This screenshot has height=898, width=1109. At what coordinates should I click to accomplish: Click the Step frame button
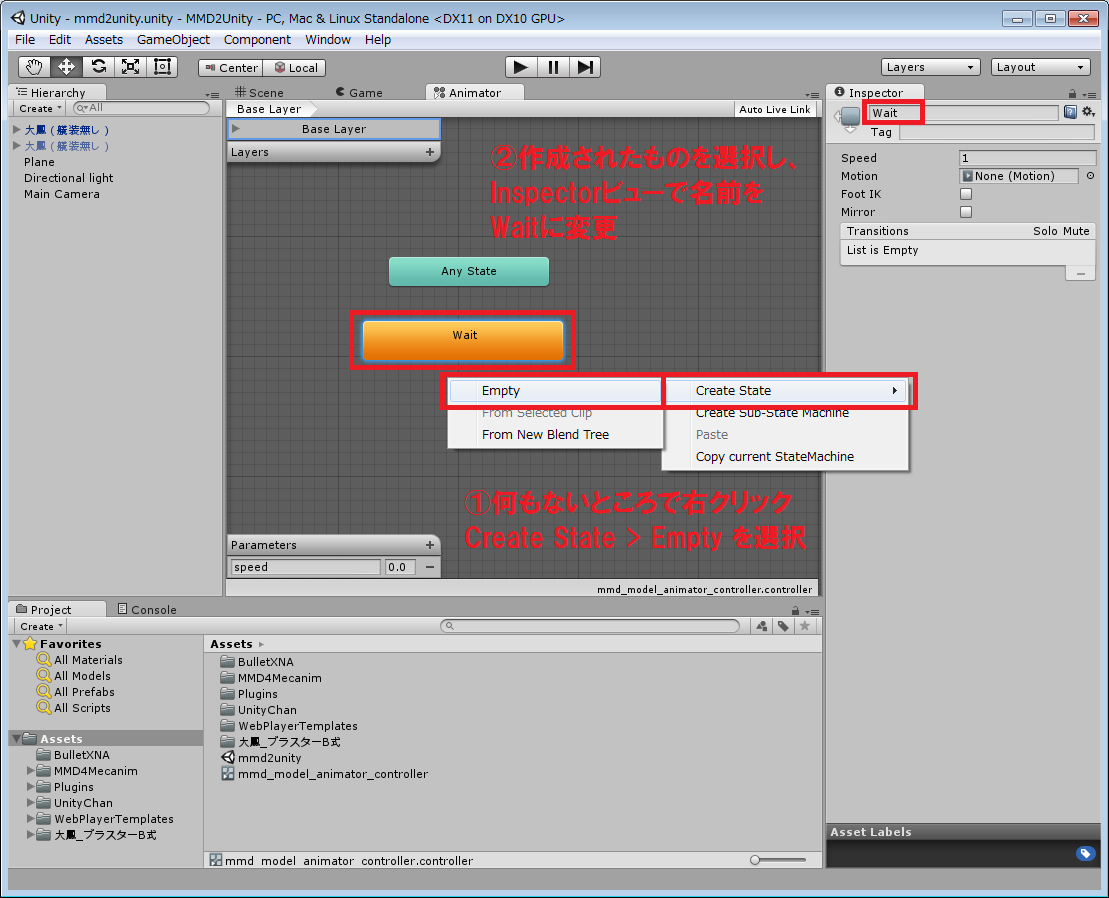(585, 67)
